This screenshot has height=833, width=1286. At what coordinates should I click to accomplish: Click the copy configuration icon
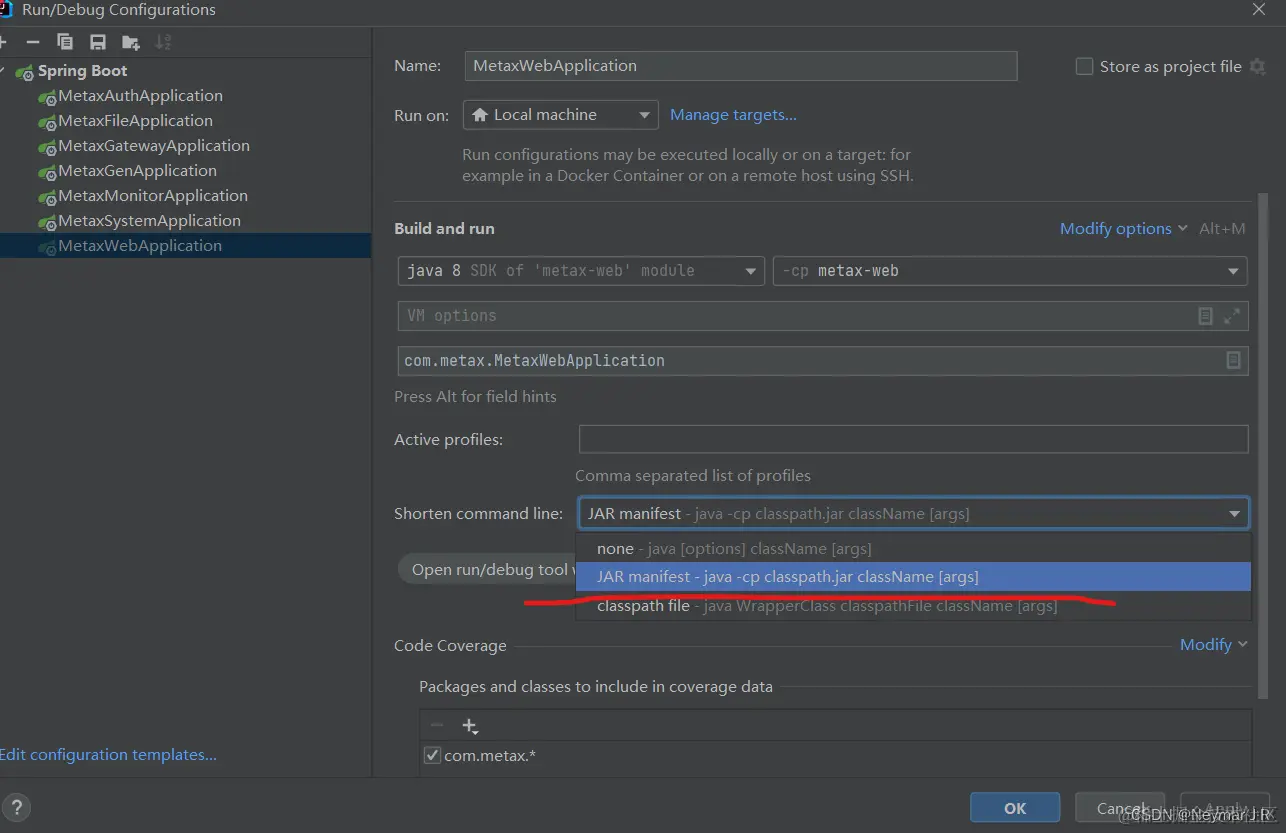[65, 42]
